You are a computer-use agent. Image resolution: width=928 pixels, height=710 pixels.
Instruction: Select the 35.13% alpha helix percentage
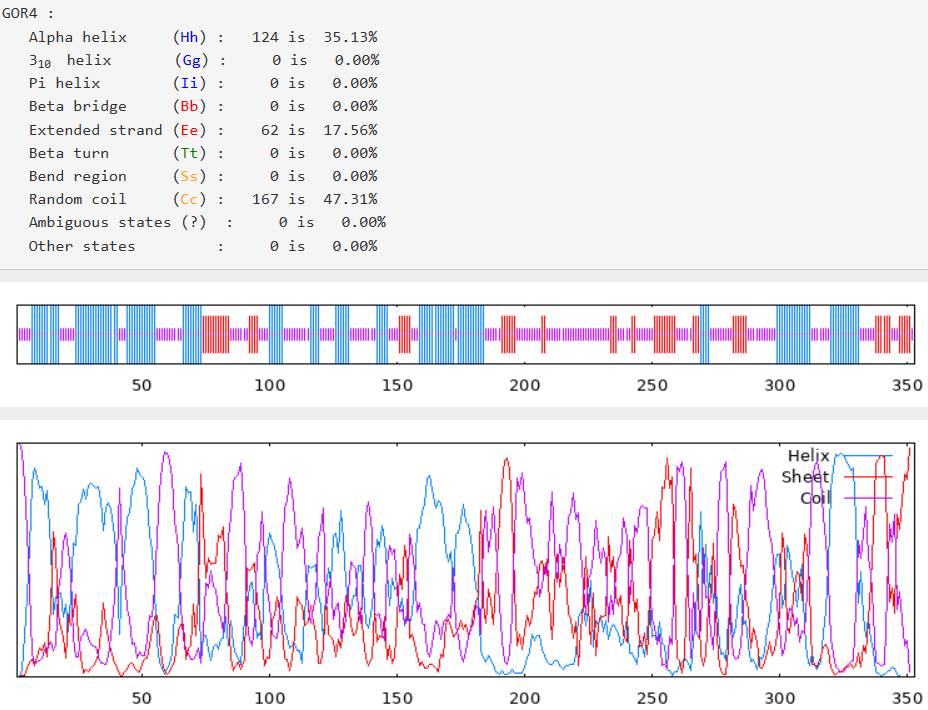tap(350, 37)
